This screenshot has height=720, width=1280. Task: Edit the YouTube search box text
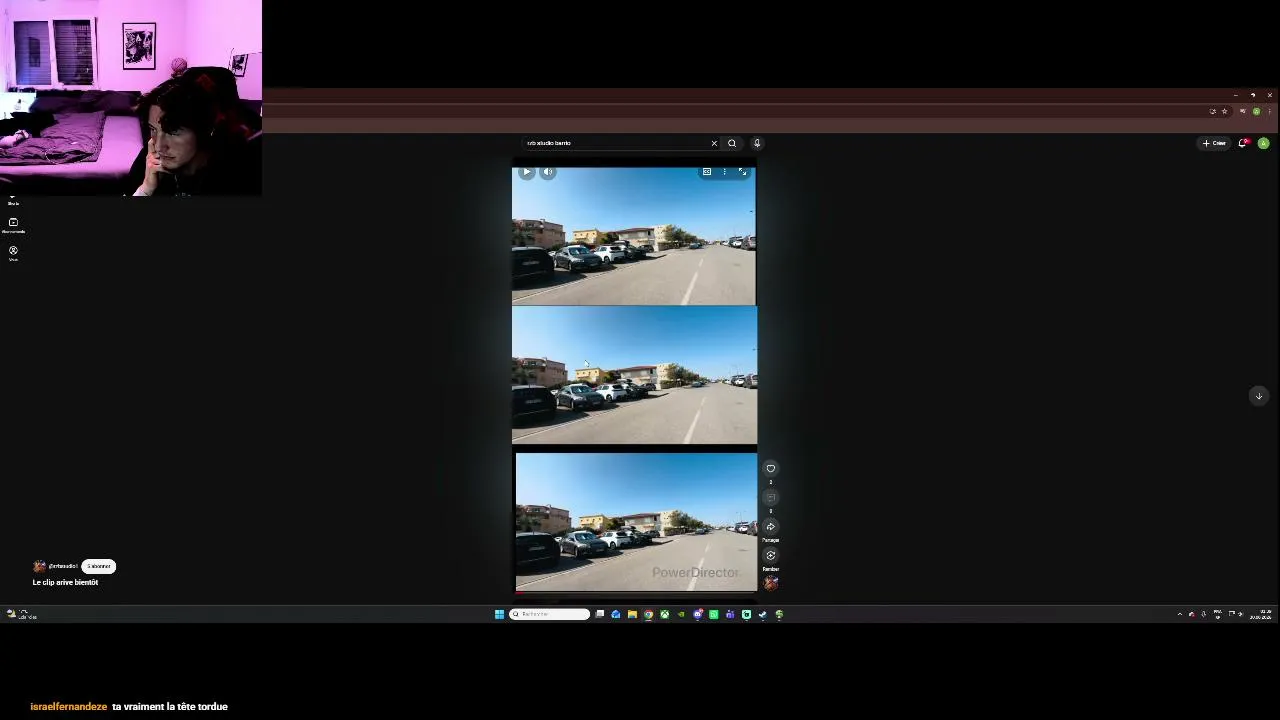tap(615, 143)
